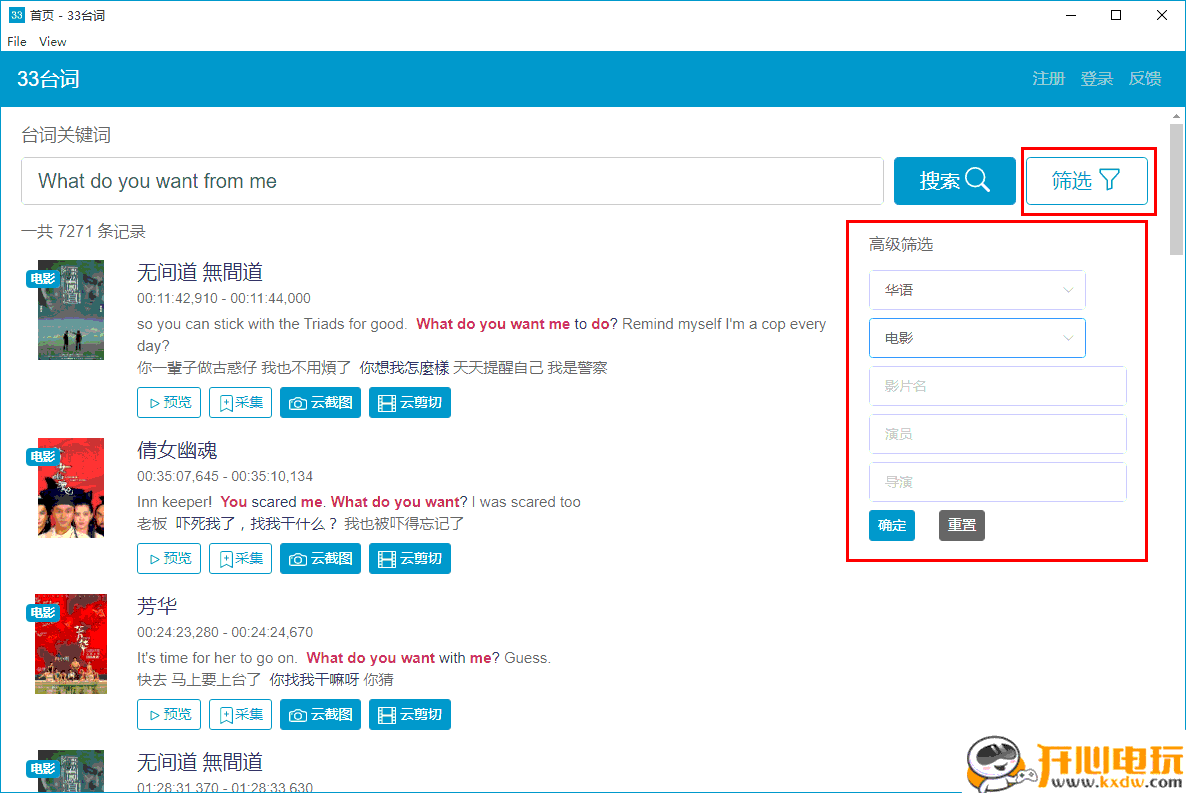This screenshot has height=793, width=1186.
Task: Open the View menu
Action: [53, 42]
